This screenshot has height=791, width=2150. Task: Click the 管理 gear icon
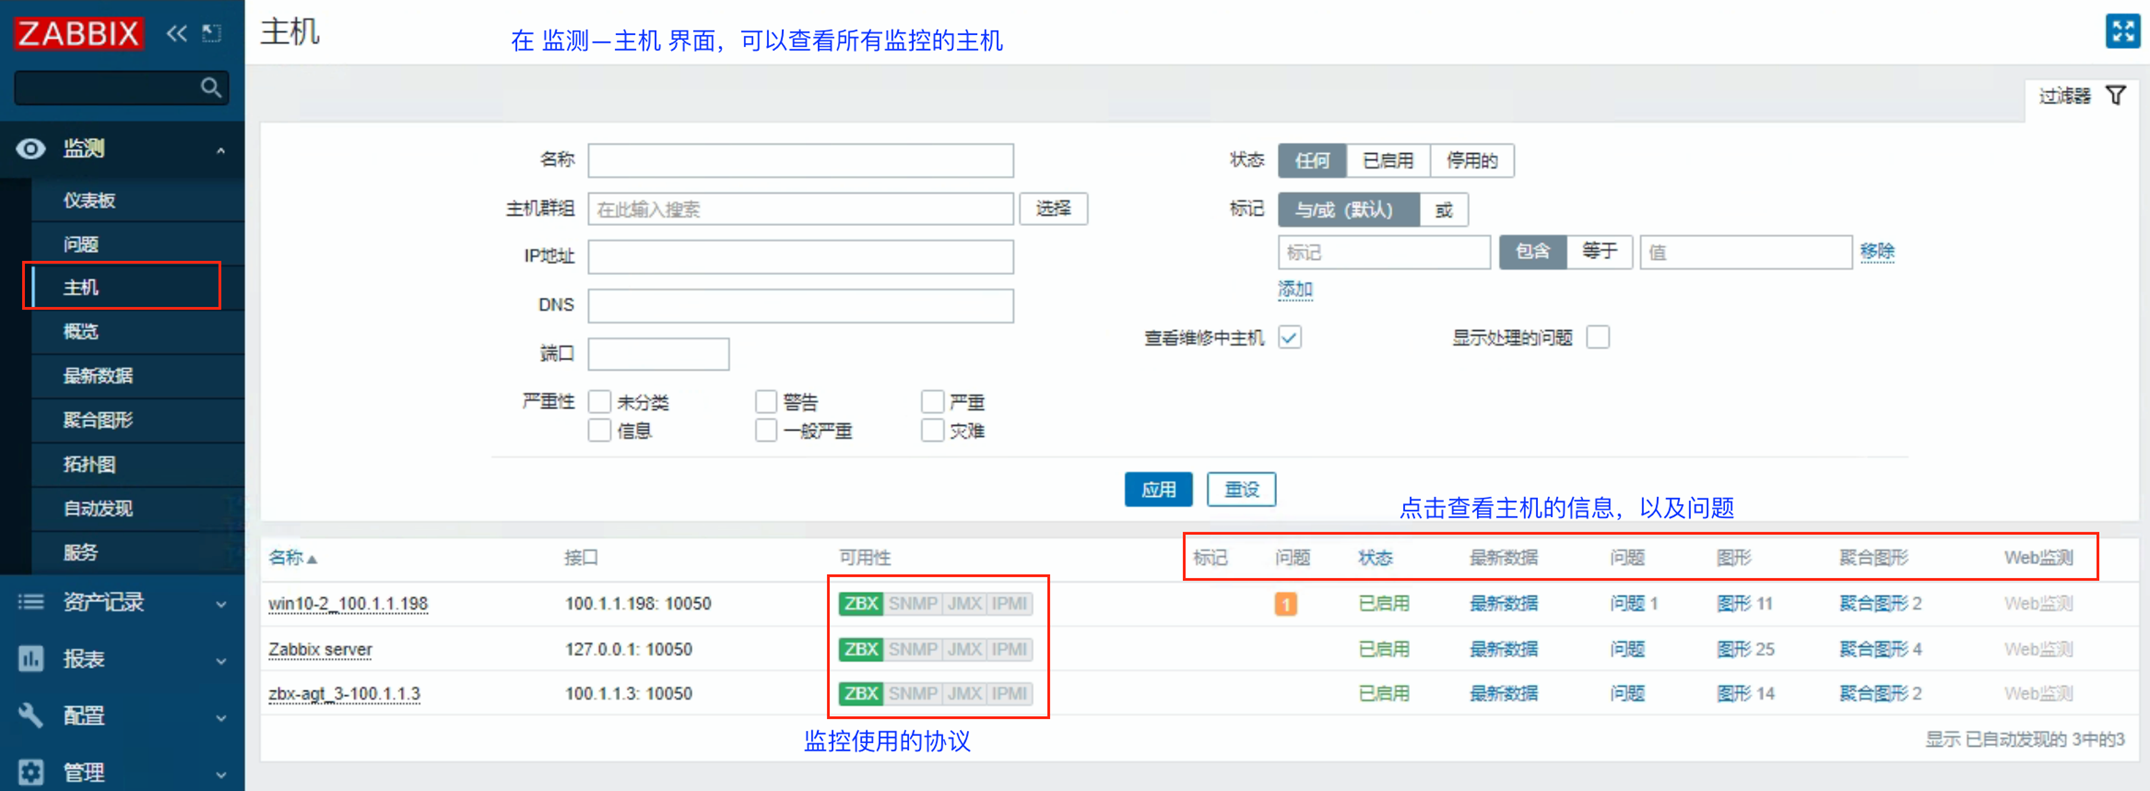pyautogui.click(x=31, y=772)
